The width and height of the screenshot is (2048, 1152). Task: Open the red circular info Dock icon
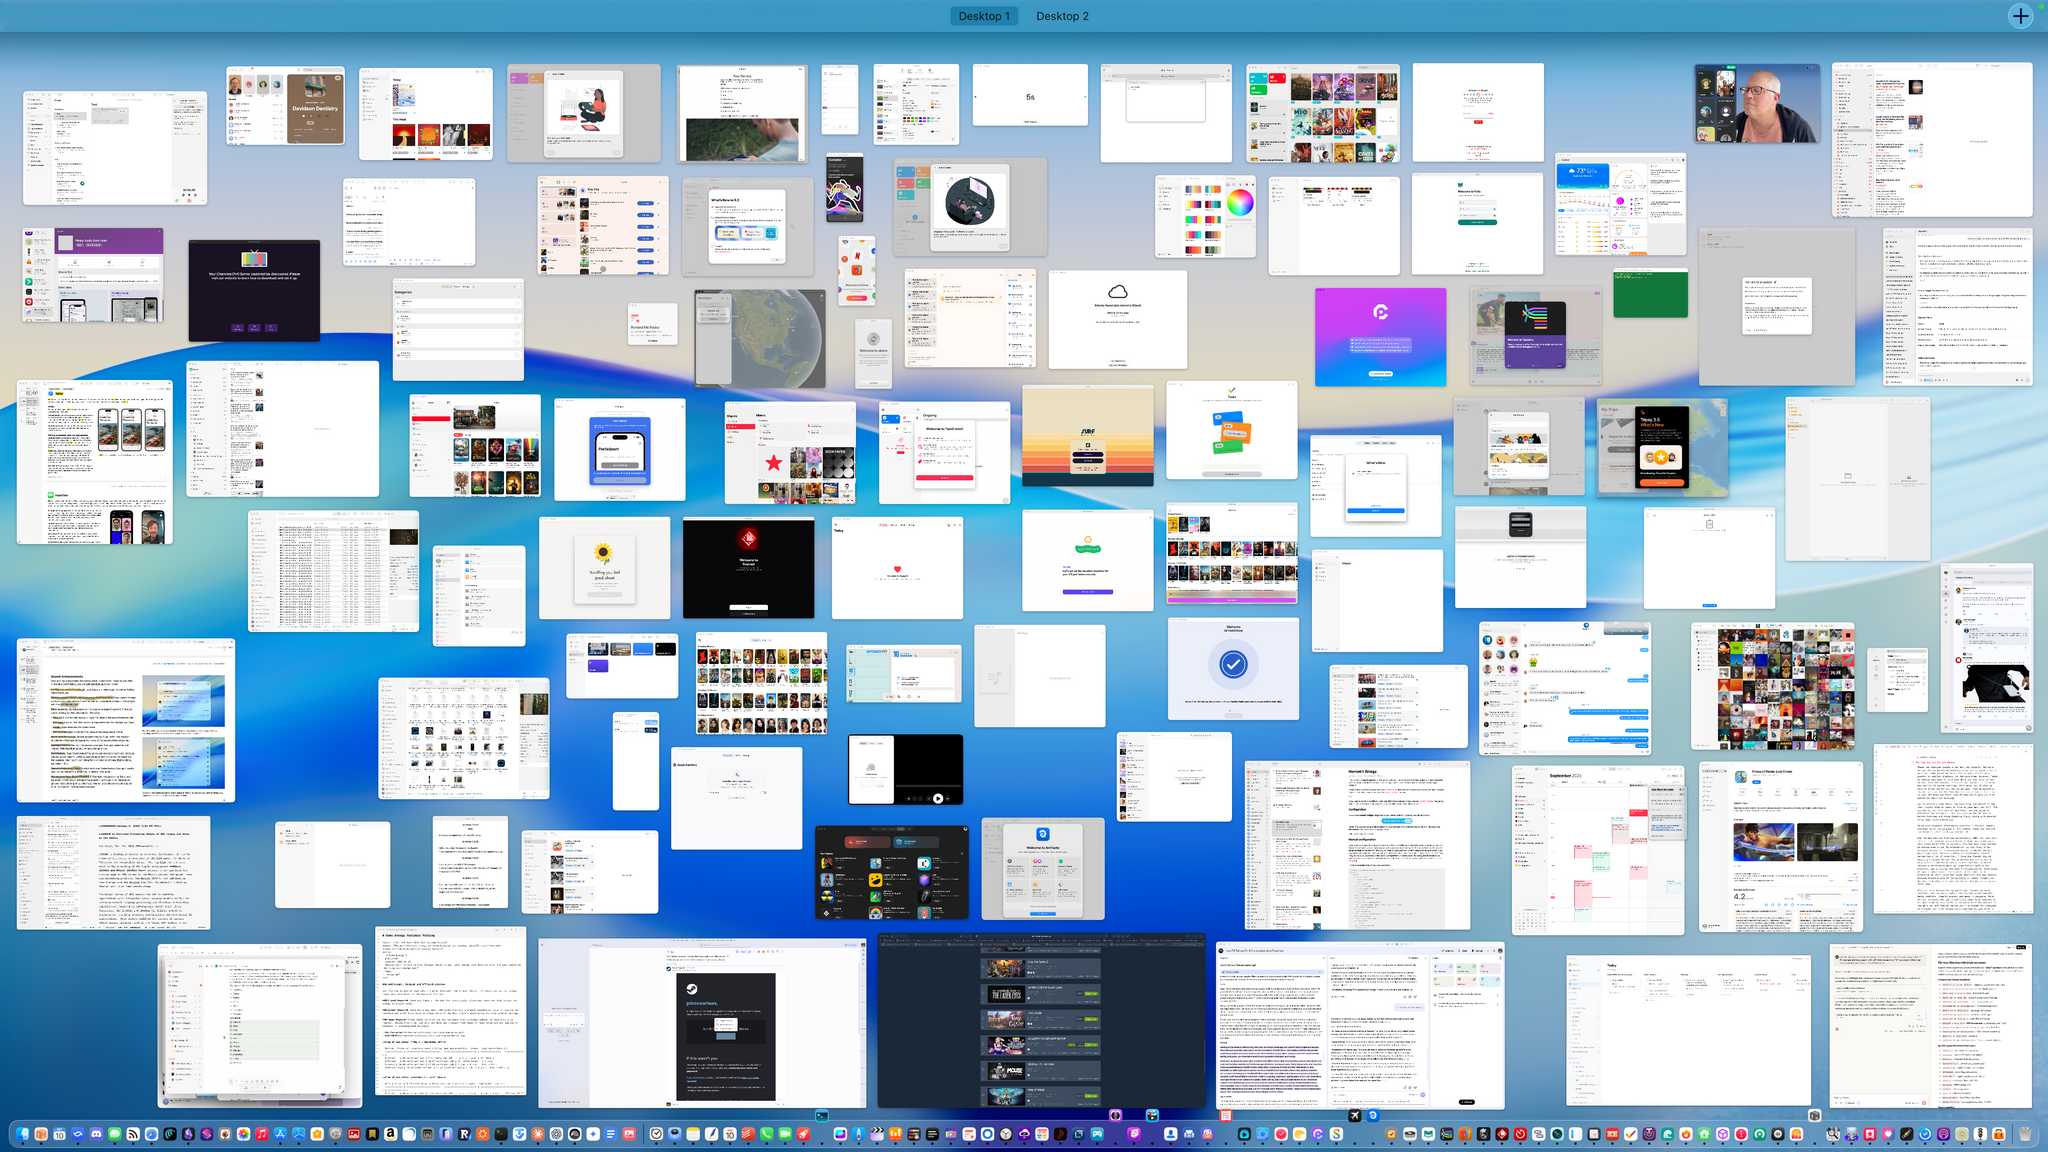(1741, 1134)
